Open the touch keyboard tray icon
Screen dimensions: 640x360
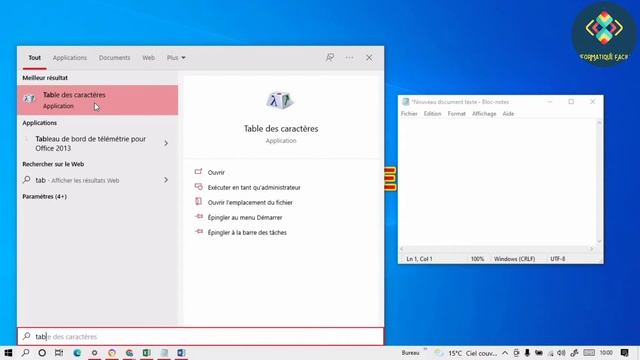pyautogui.click(x=589, y=353)
